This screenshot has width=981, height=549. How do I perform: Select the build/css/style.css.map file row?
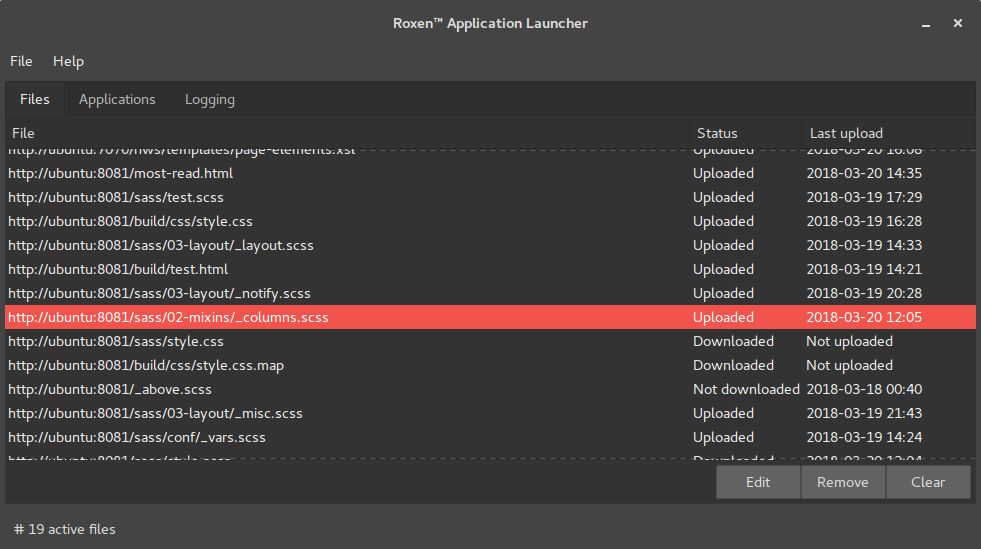(x=490, y=365)
